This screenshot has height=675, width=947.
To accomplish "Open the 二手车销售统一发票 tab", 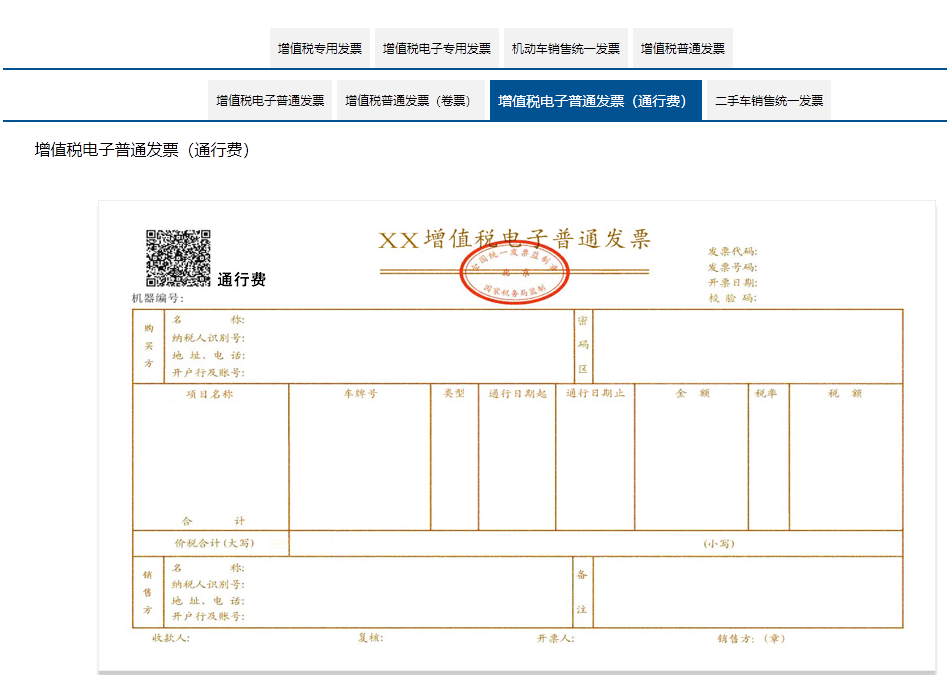I will click(769, 100).
